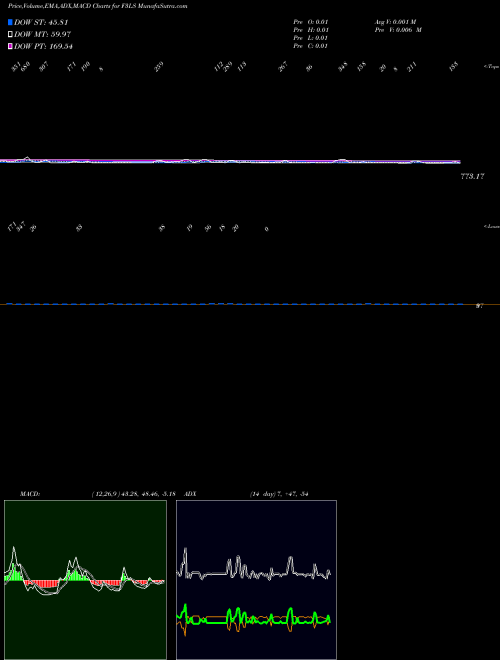Click the 'Pre V: 0.006 M' volume text
The image size is (500, 660).
(399, 30)
